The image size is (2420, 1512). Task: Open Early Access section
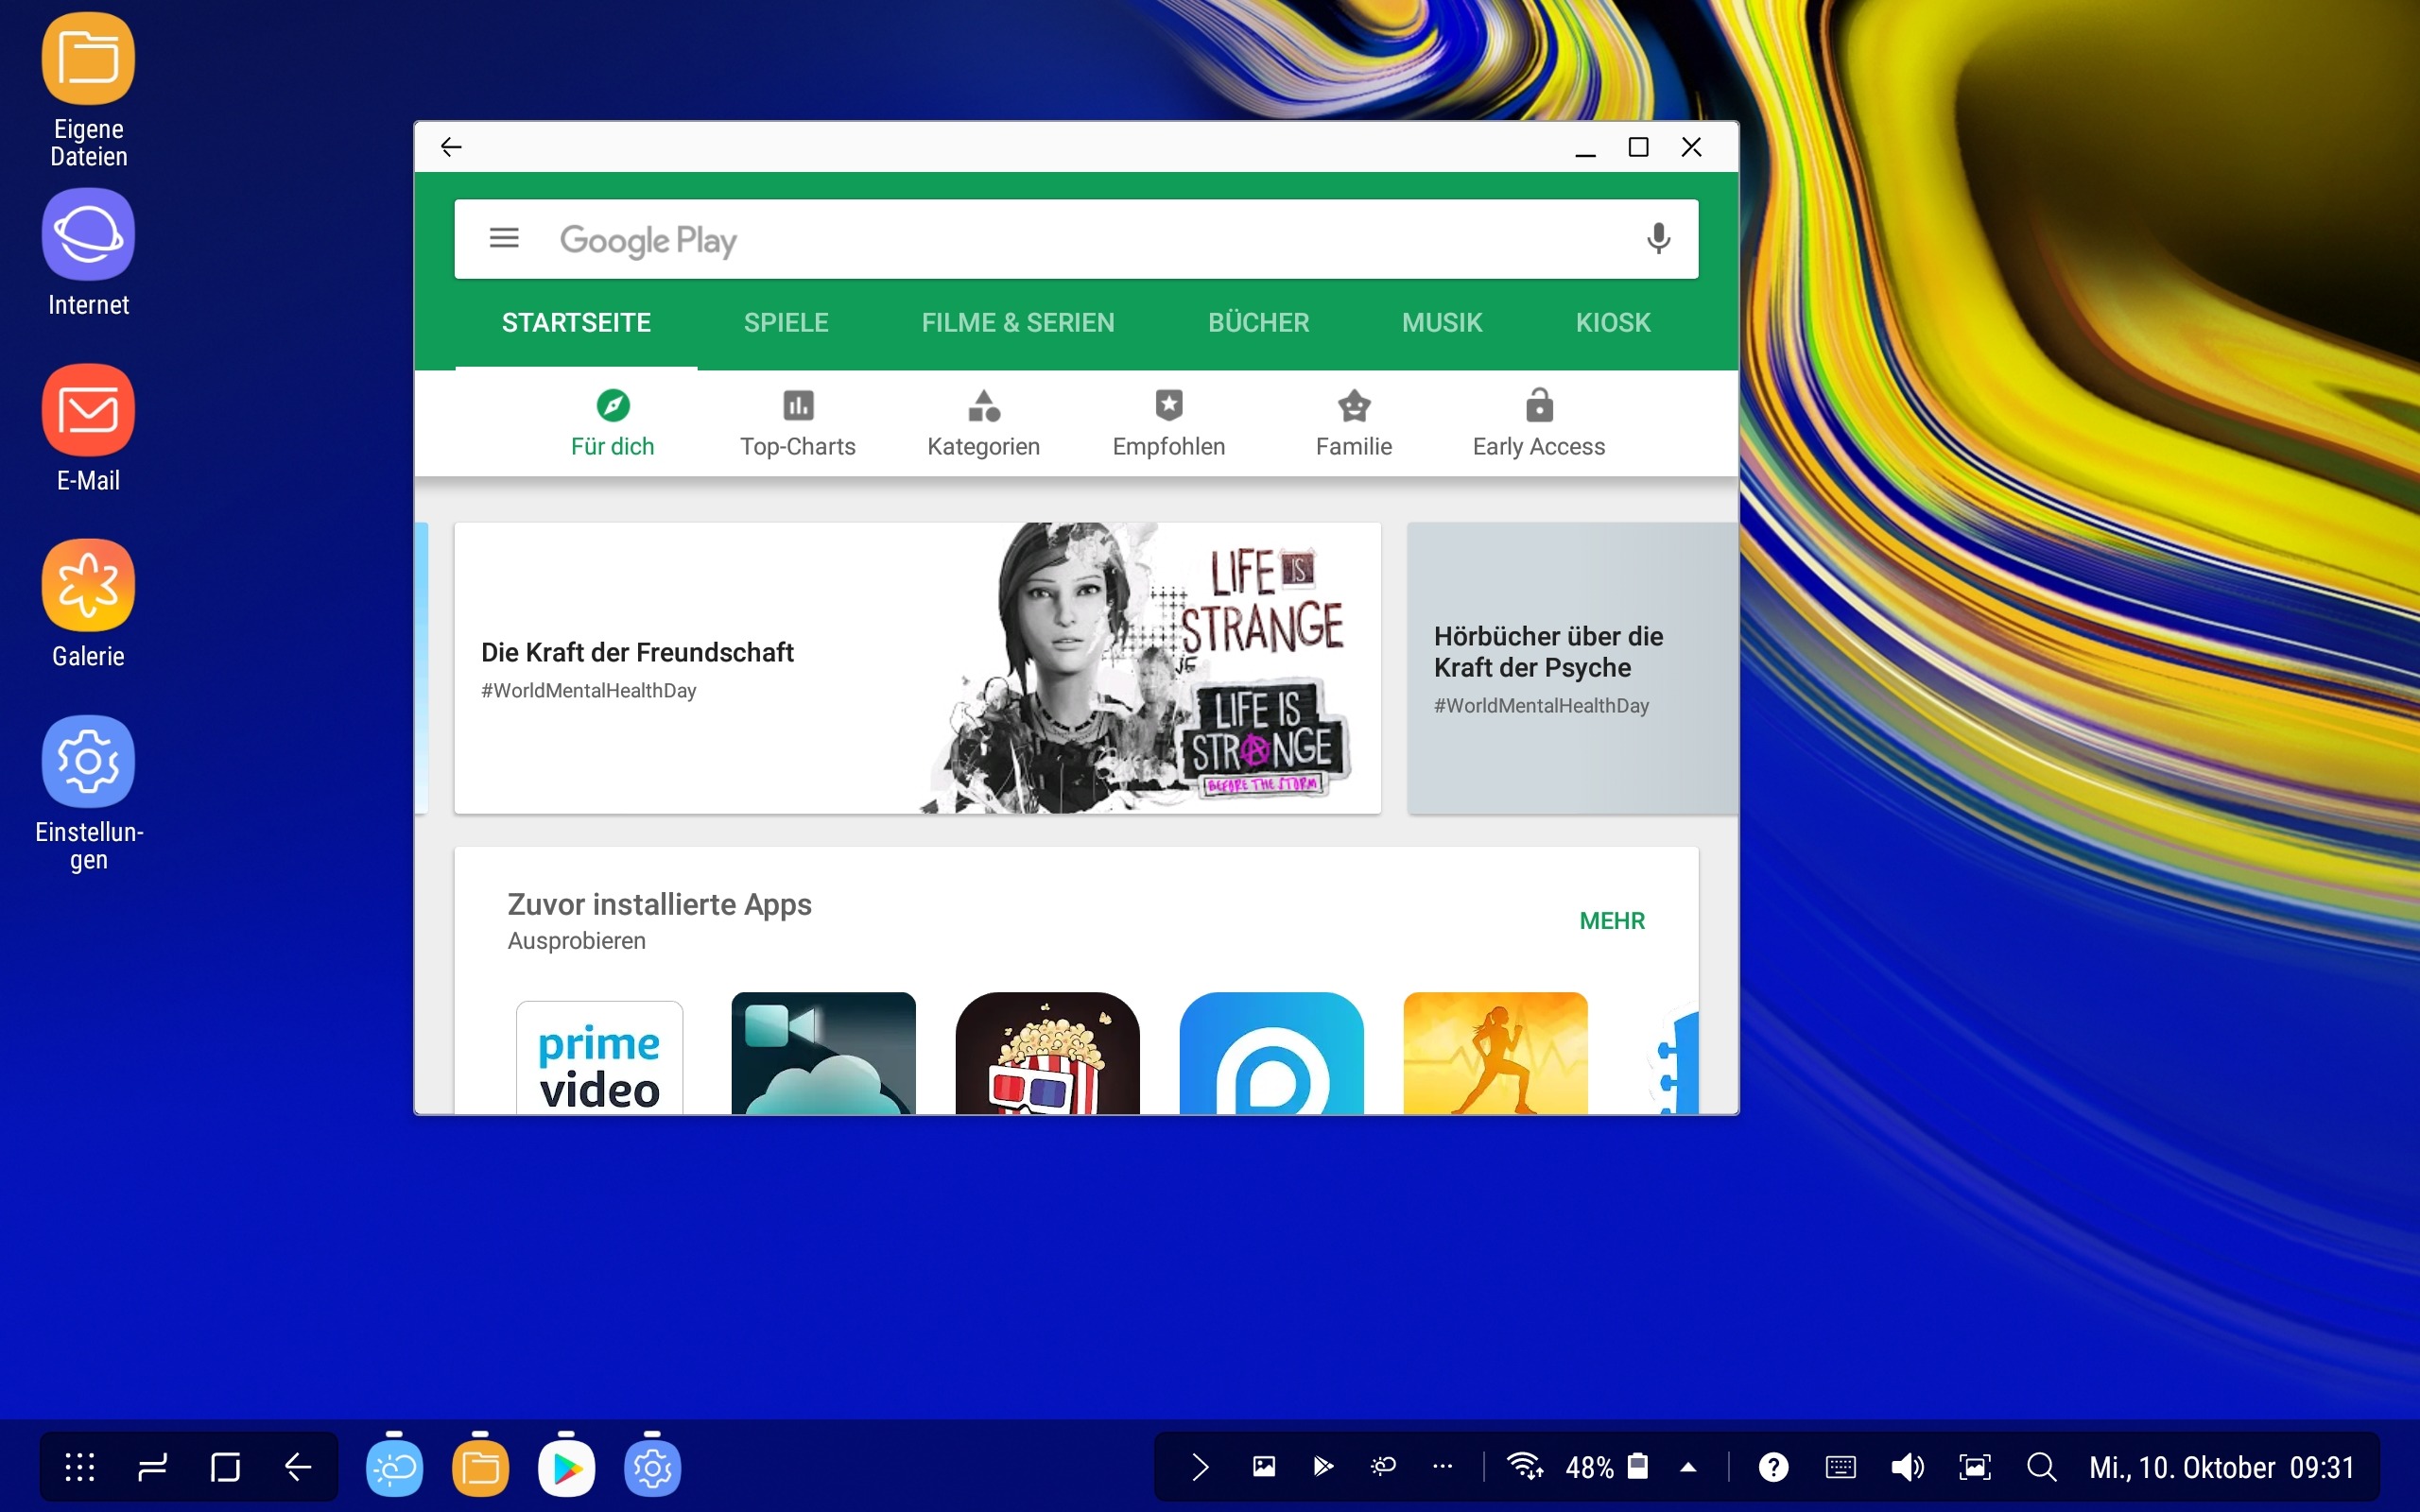click(x=1538, y=423)
